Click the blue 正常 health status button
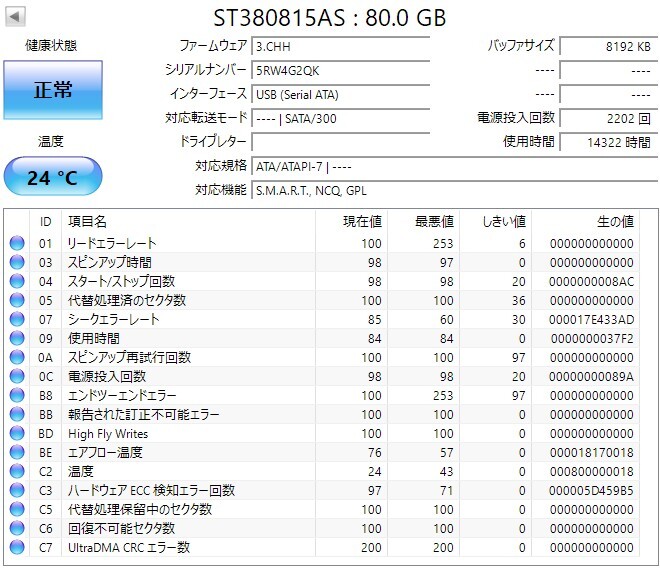 pos(53,90)
